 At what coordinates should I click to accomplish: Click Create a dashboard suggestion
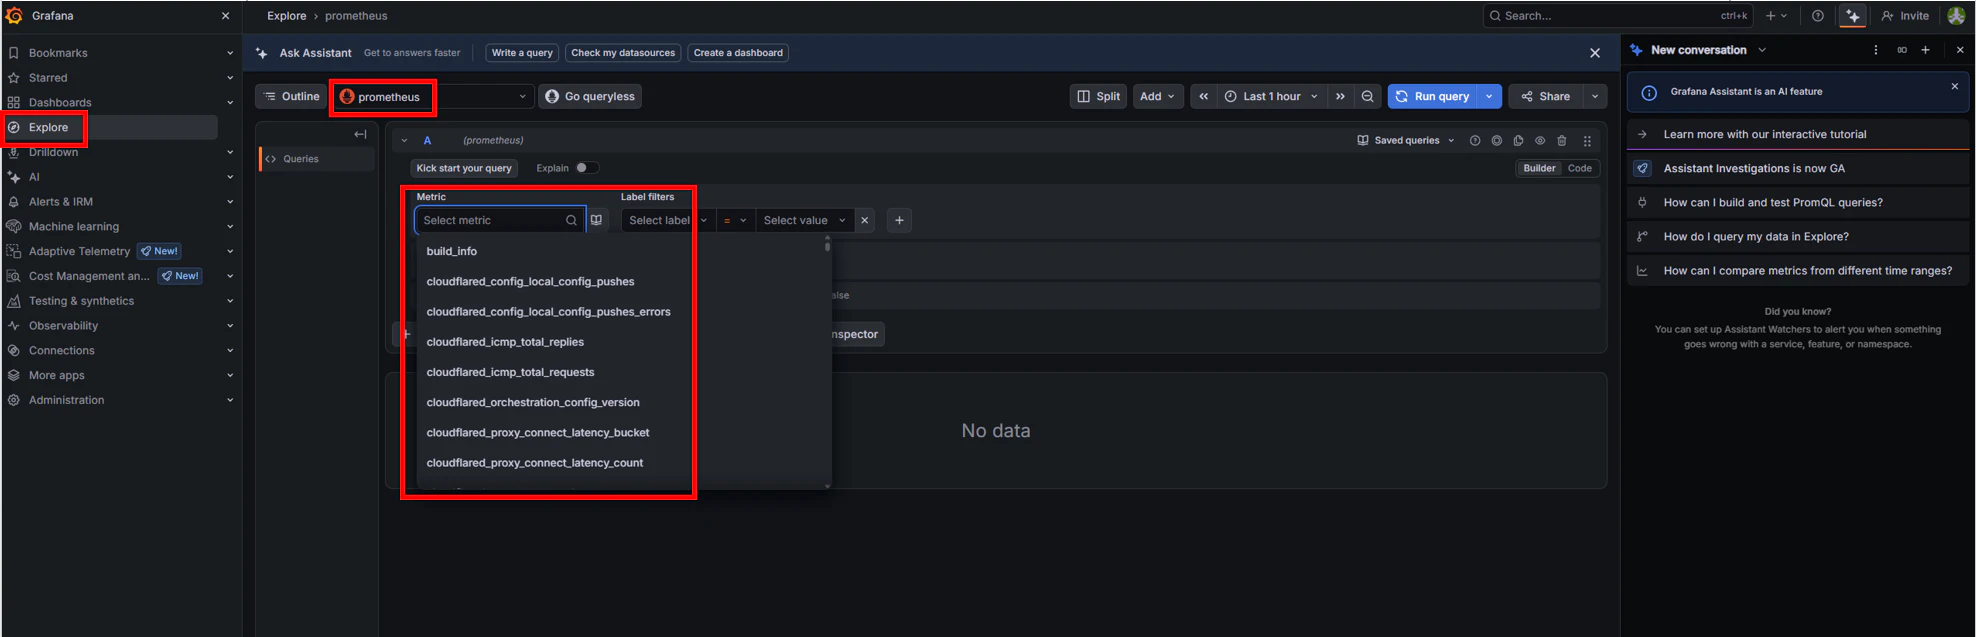pos(738,53)
